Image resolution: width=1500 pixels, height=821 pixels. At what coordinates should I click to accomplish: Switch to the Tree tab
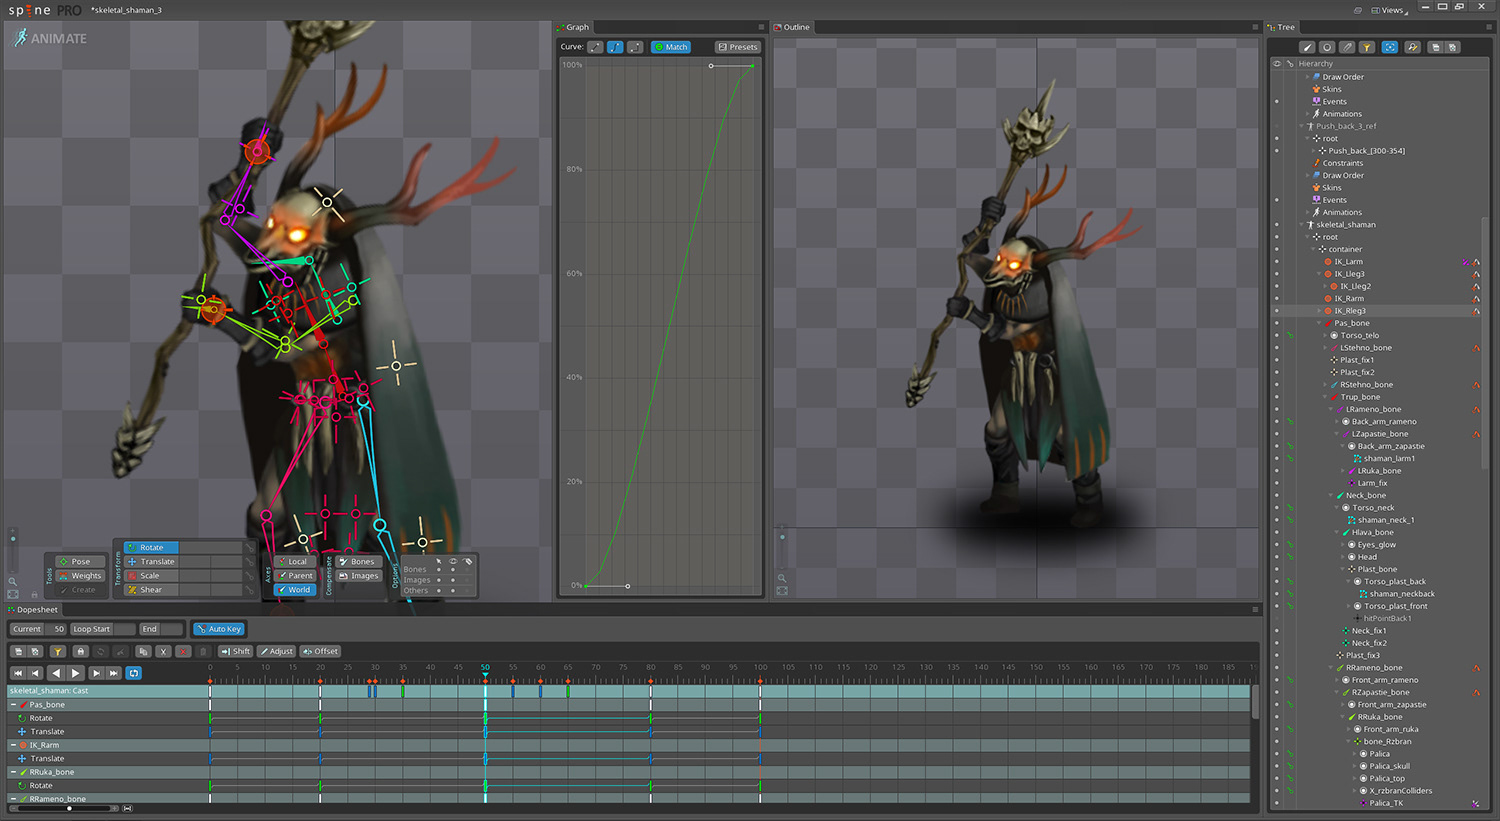click(x=1281, y=27)
